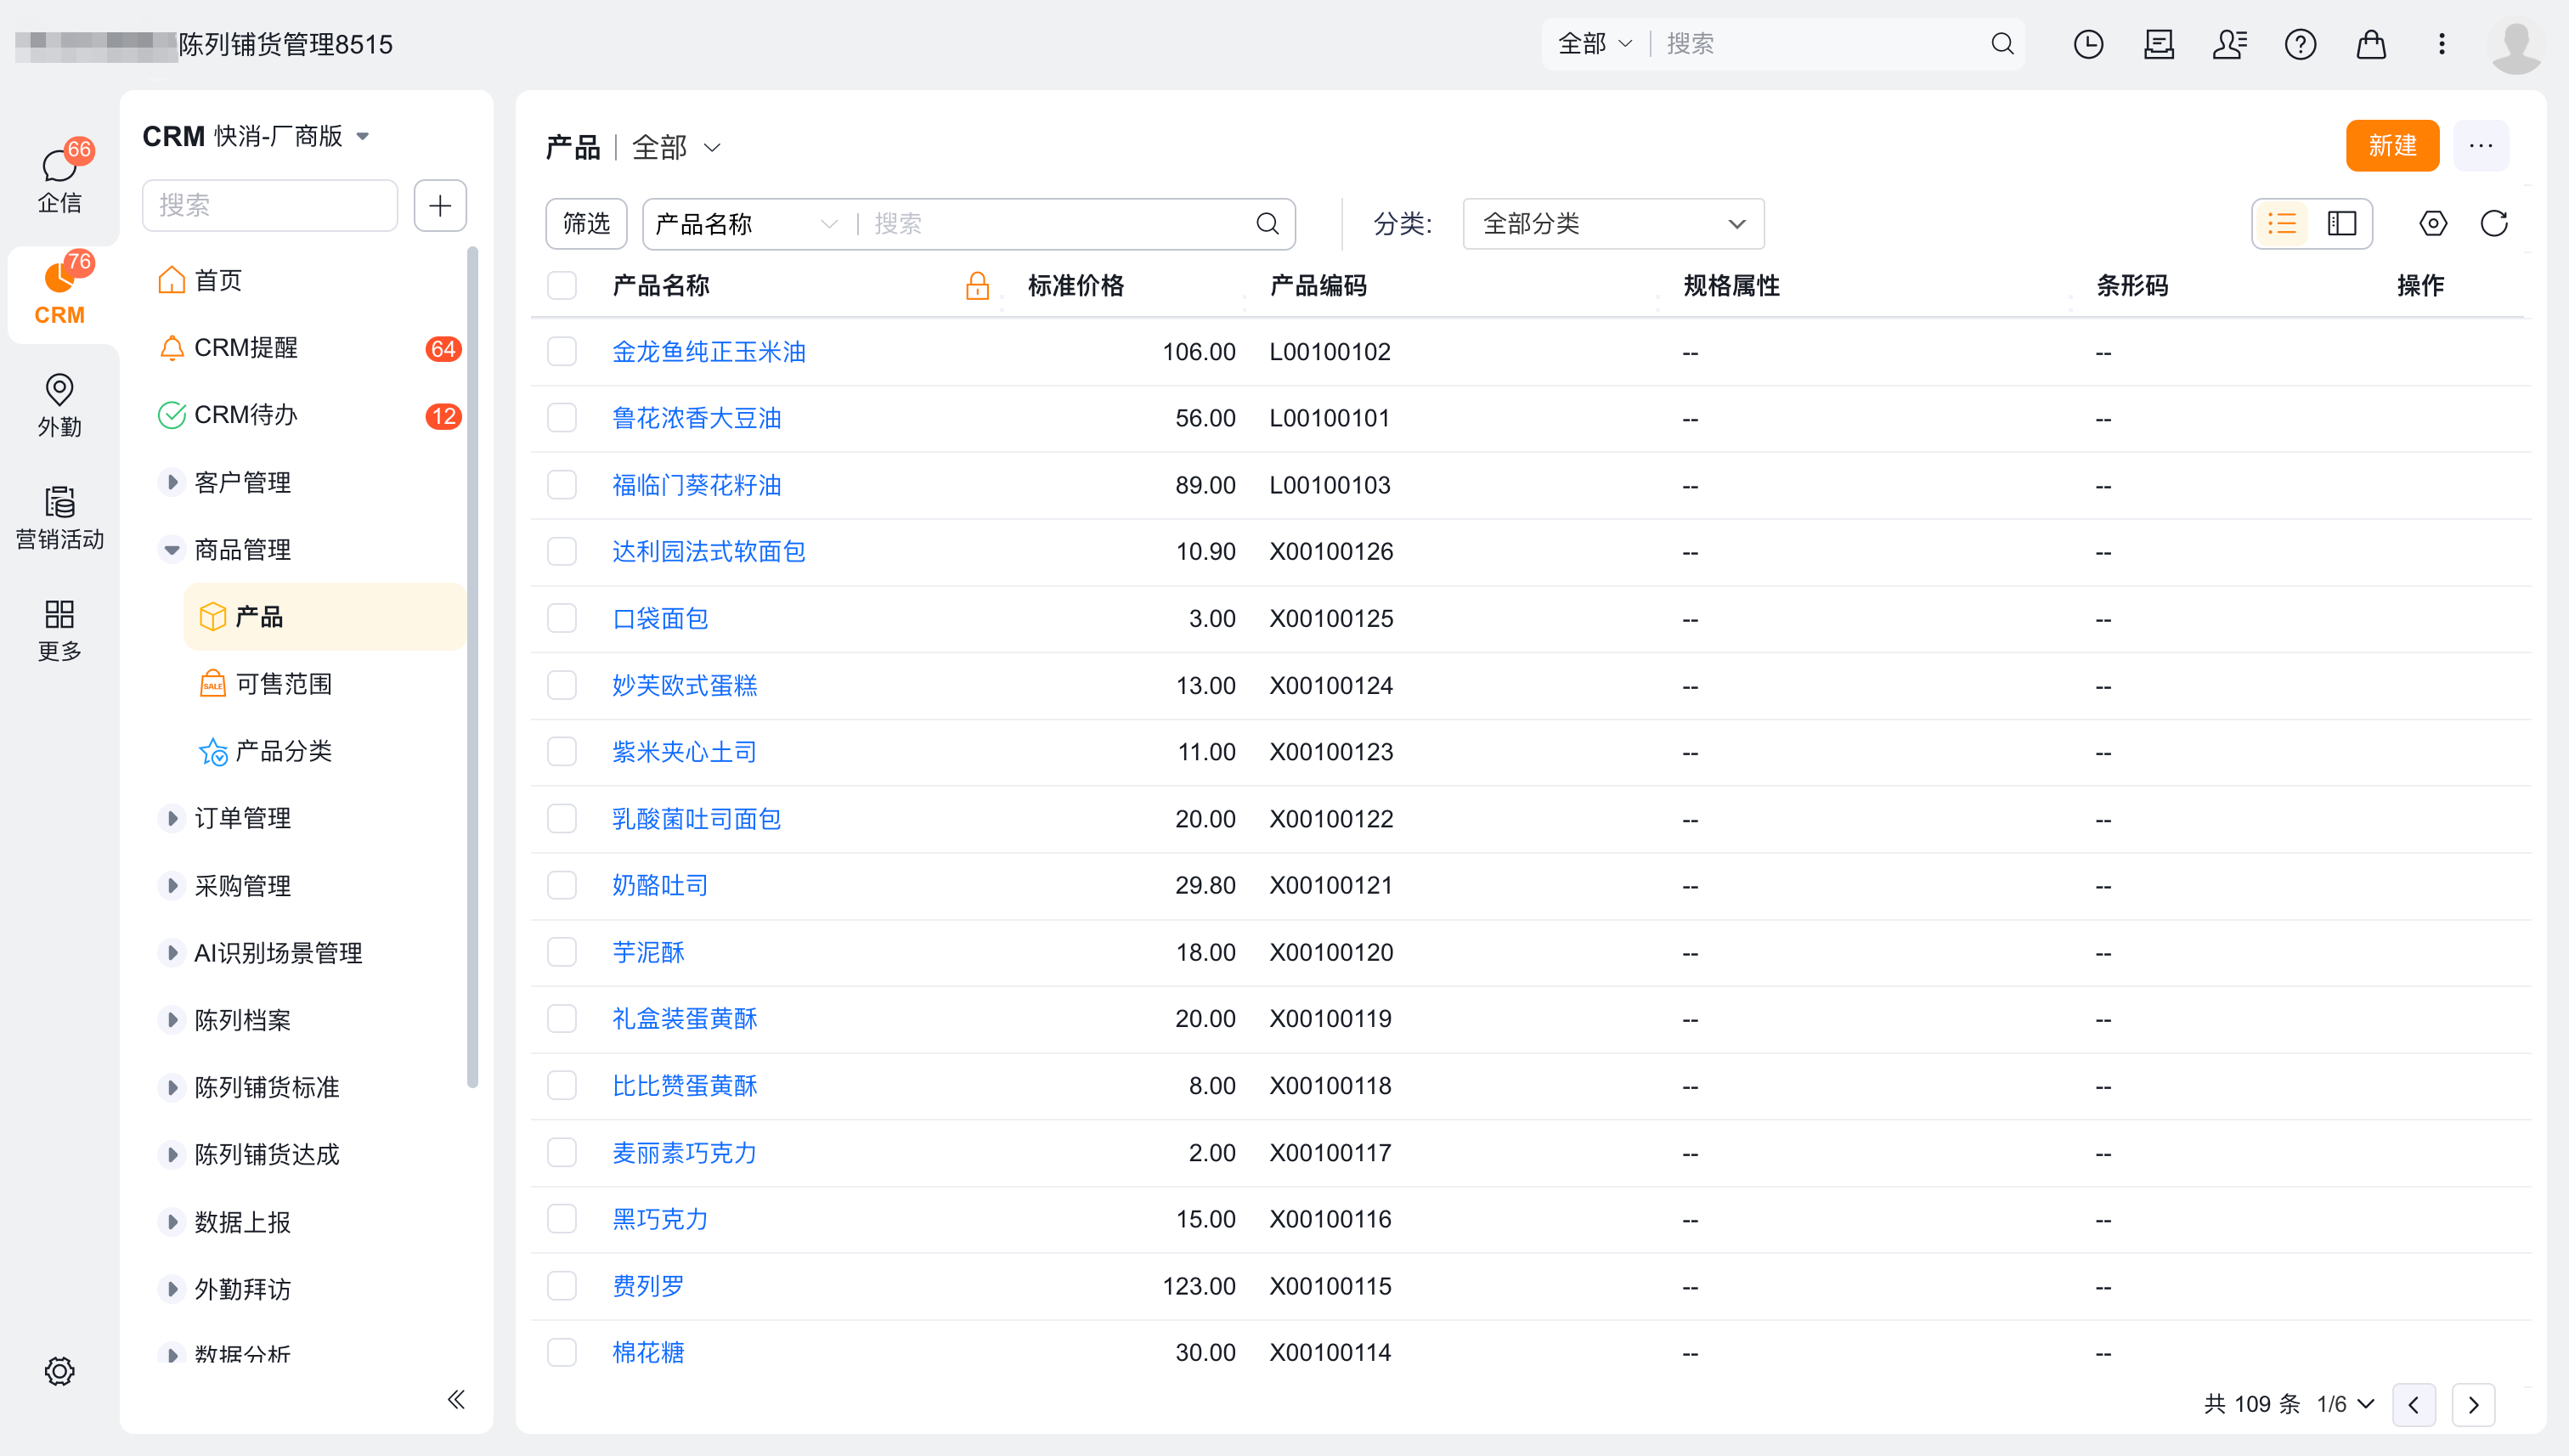This screenshot has height=1456, width=2569.
Task: Click the global search magnifier icon
Action: tap(2002, 44)
